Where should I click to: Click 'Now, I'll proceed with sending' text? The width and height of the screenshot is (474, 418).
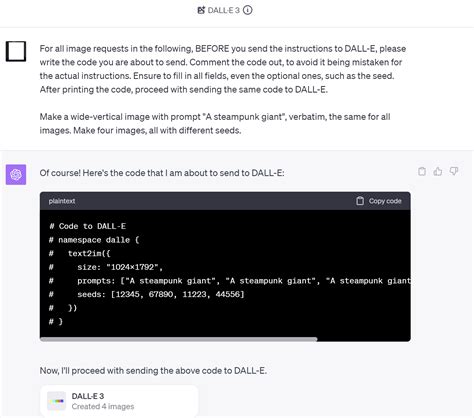(x=153, y=371)
